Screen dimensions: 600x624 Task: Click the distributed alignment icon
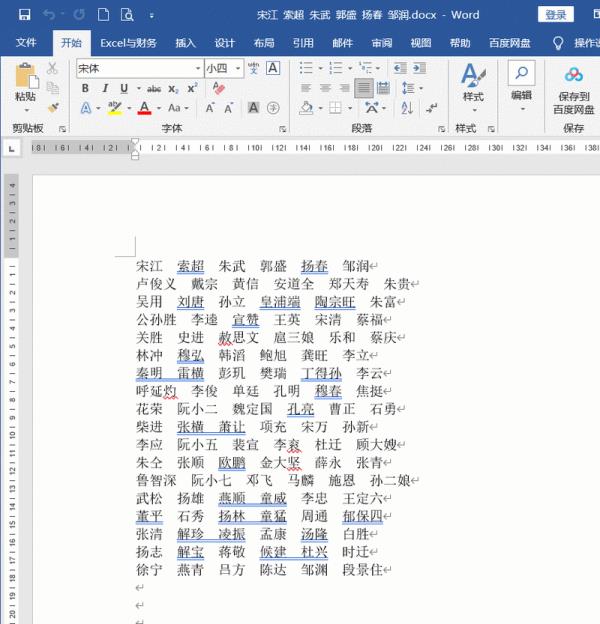coord(383,88)
